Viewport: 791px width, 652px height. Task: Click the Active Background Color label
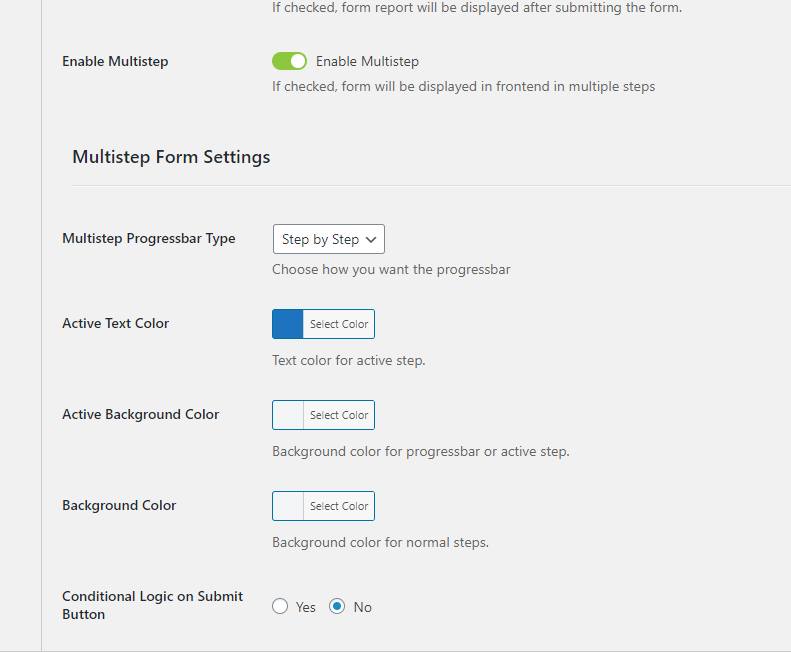[x=141, y=414]
